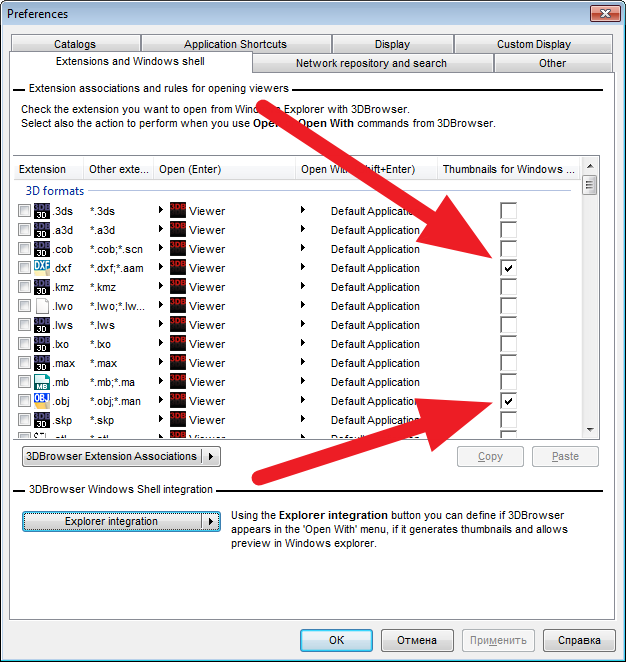
Task: Enable Windows thumbnails for .kmz
Action: click(508, 287)
